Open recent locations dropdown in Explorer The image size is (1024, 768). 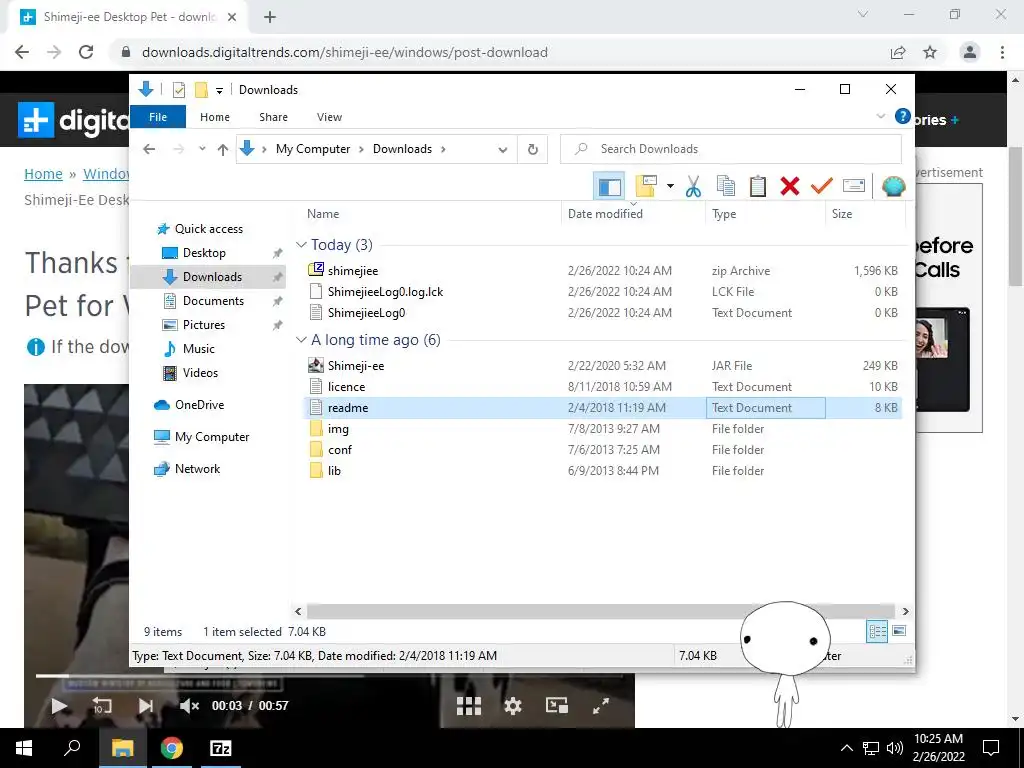202,149
